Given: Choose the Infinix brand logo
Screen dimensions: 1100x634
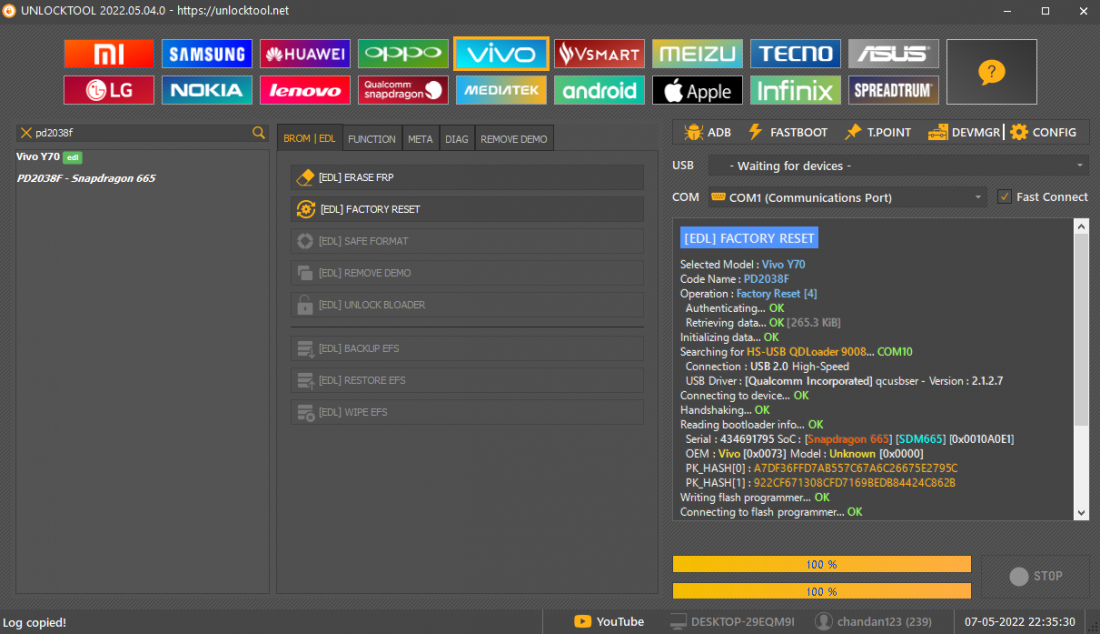Looking at the screenshot, I should (x=796, y=90).
